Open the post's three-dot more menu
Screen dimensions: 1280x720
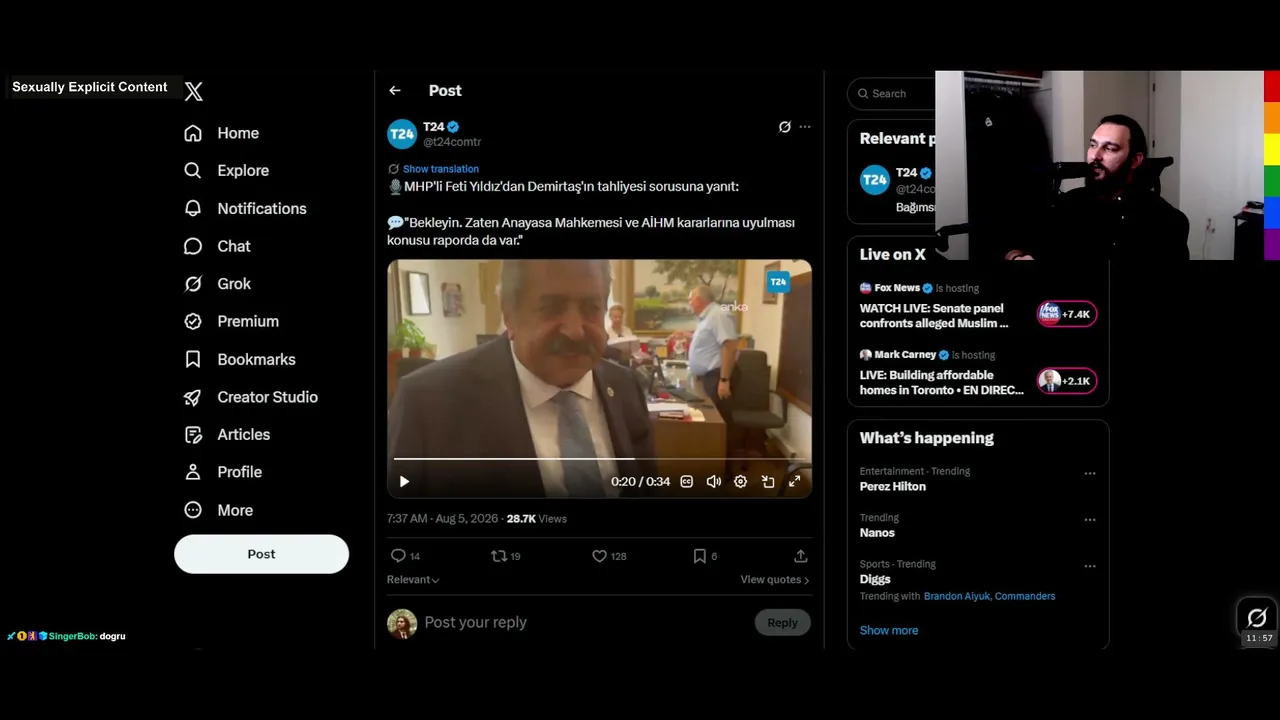(x=805, y=127)
